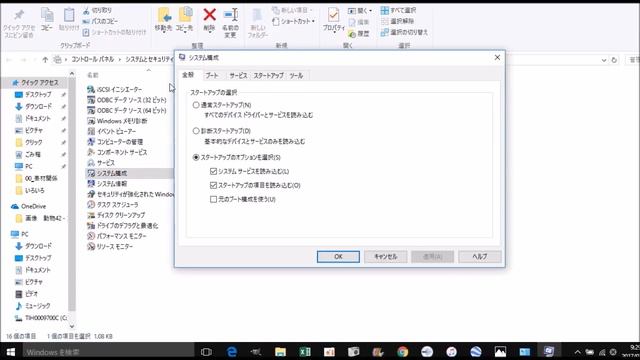Click the Windows search box on taskbar
The width and height of the screenshot is (640, 360).
109,351
